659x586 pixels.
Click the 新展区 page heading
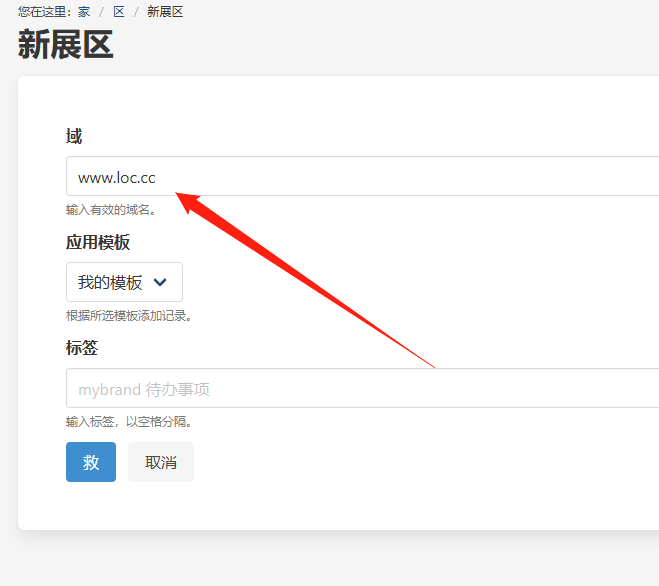pyautogui.click(x=66, y=46)
